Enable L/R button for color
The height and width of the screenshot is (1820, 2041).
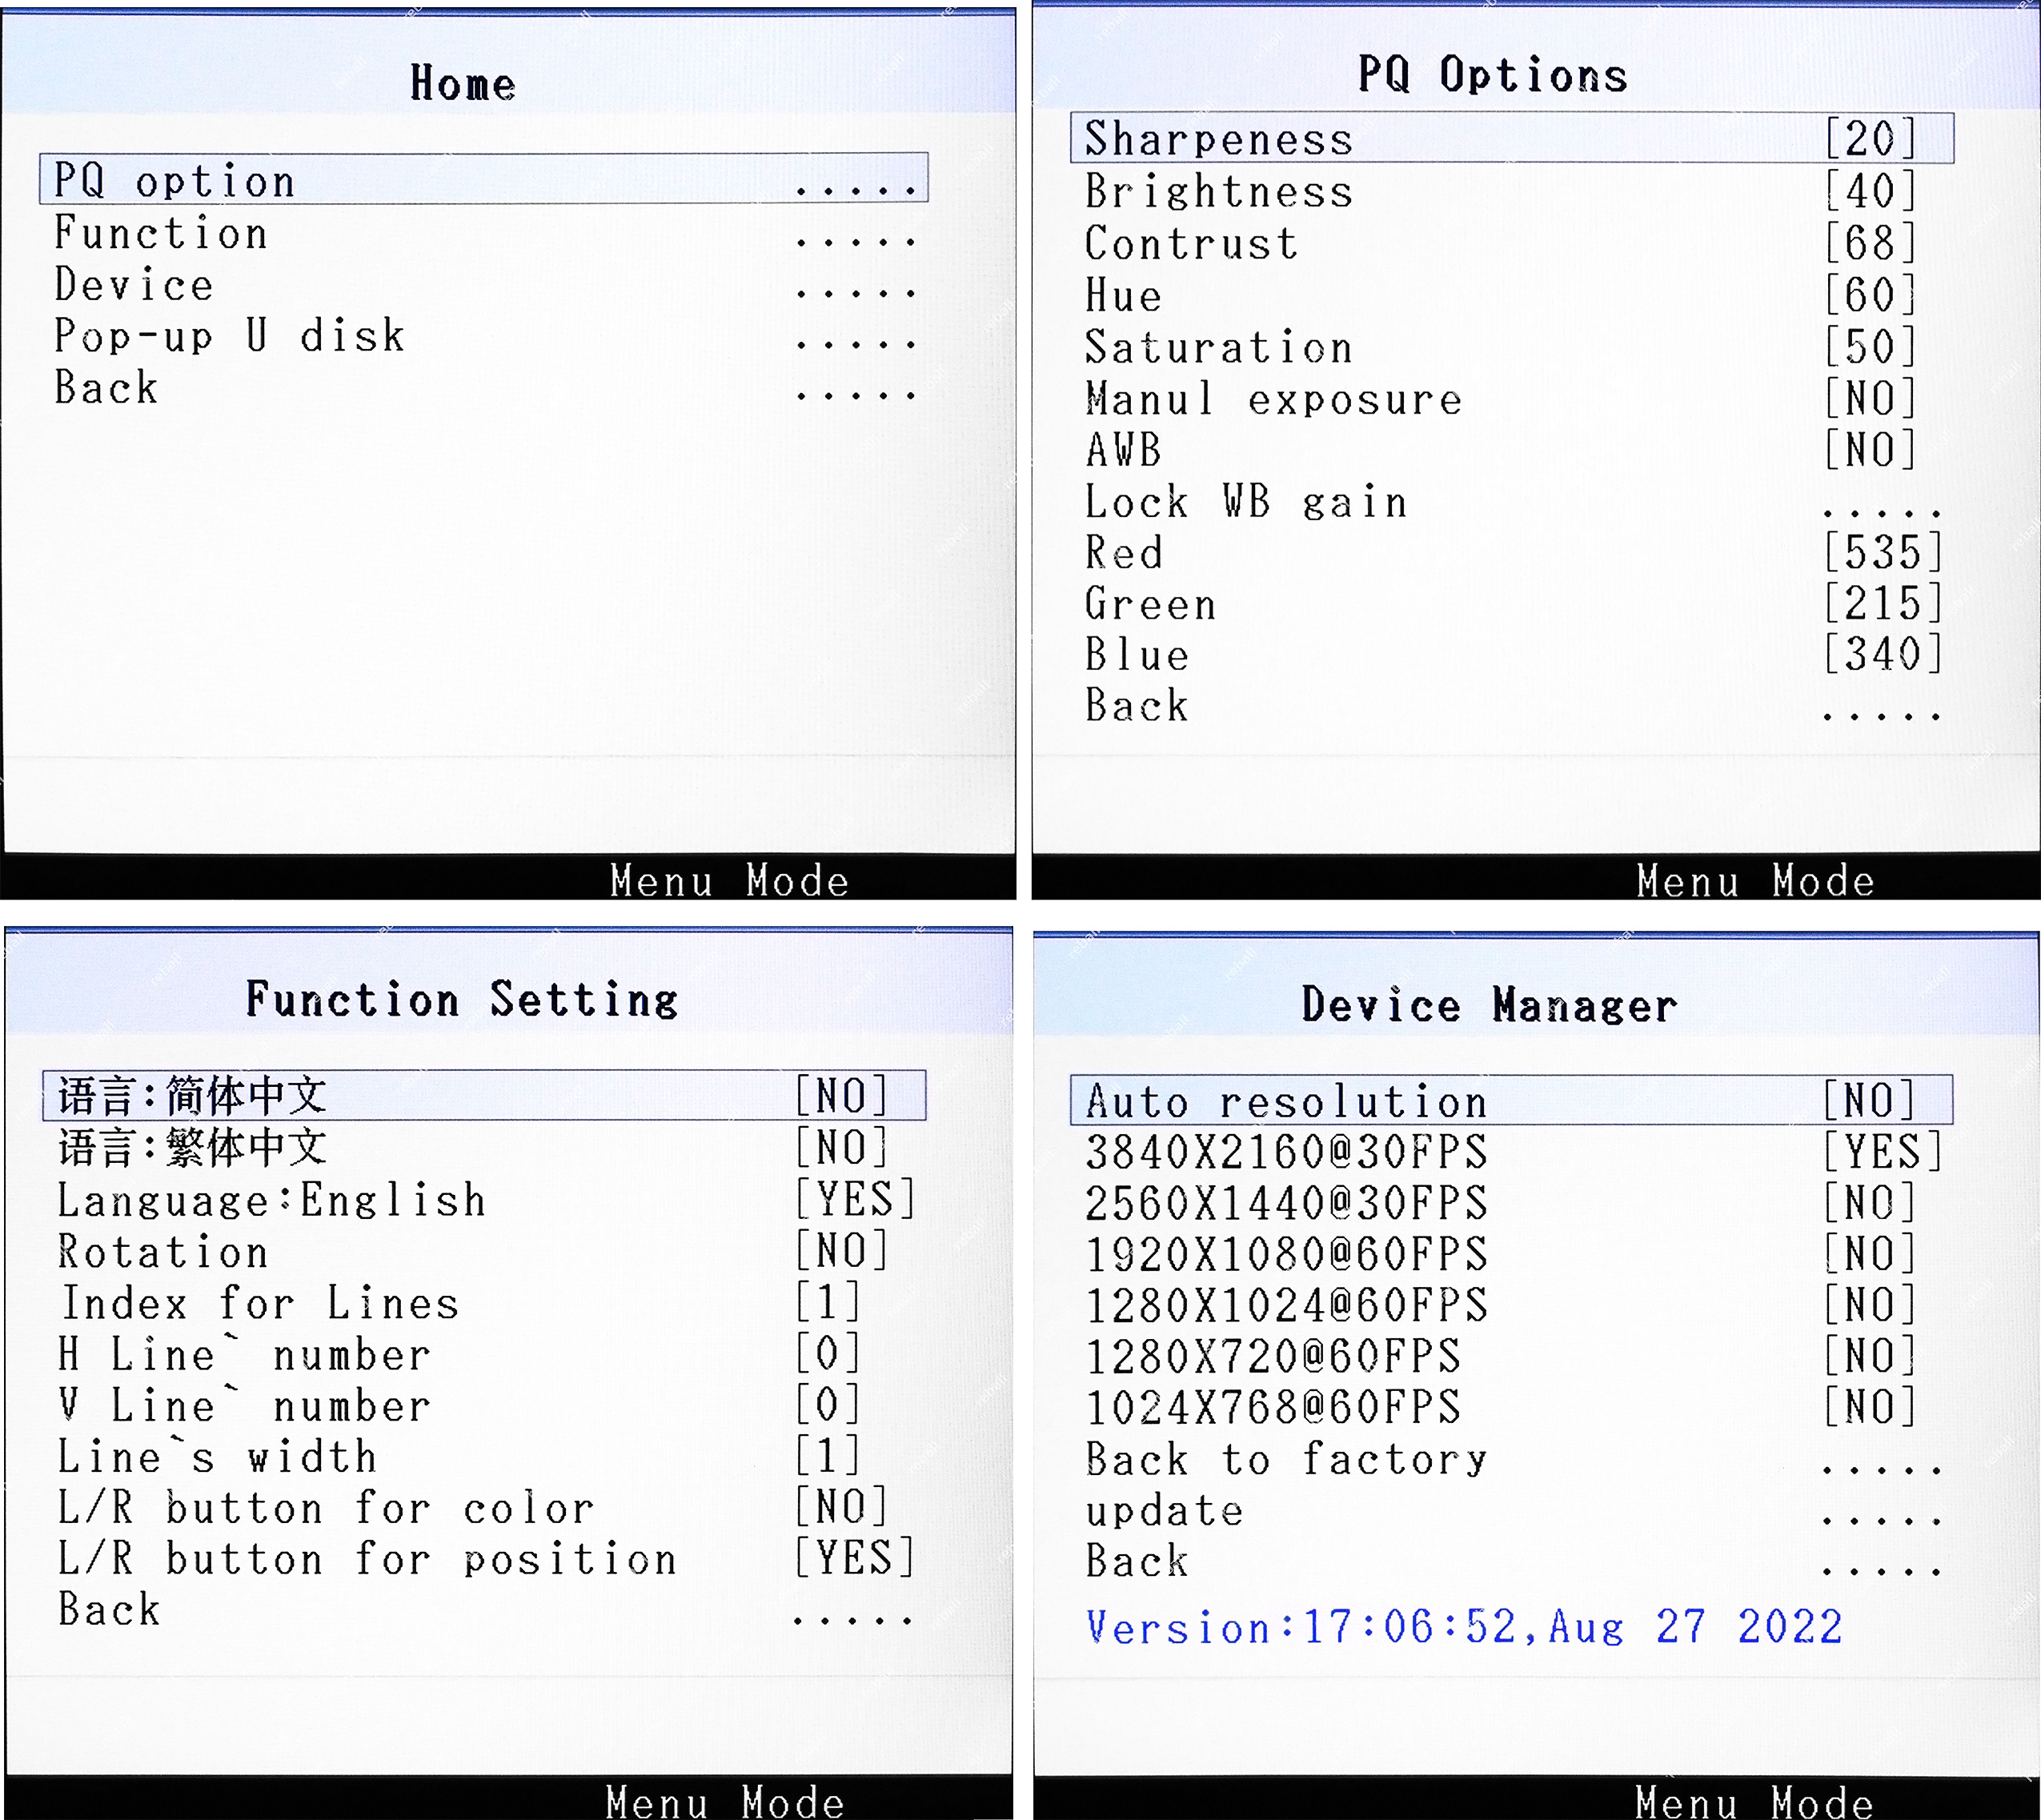pyautogui.click(x=326, y=1507)
